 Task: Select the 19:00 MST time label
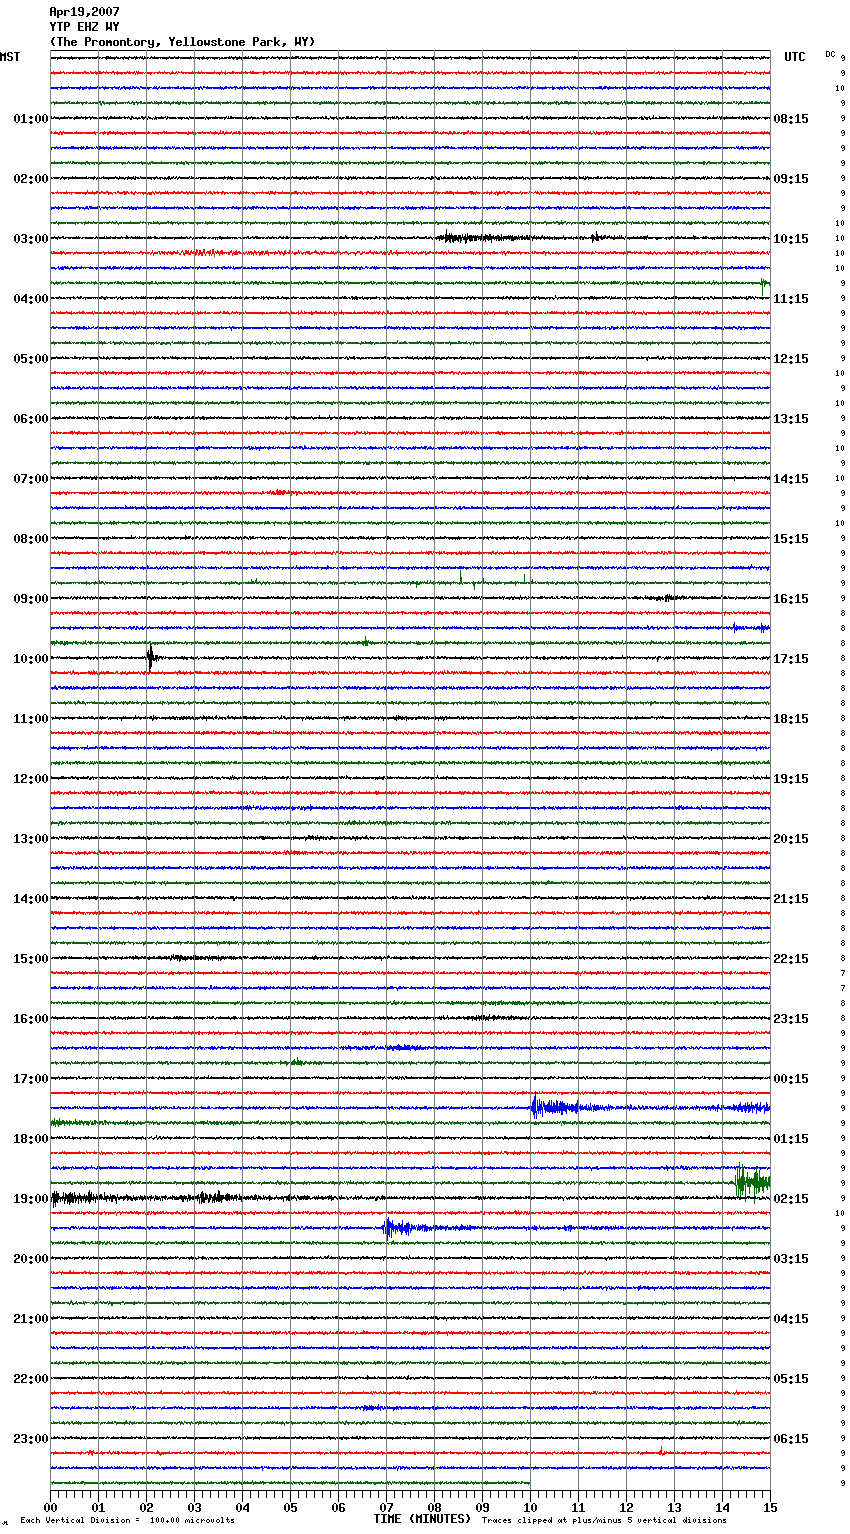click(30, 1199)
